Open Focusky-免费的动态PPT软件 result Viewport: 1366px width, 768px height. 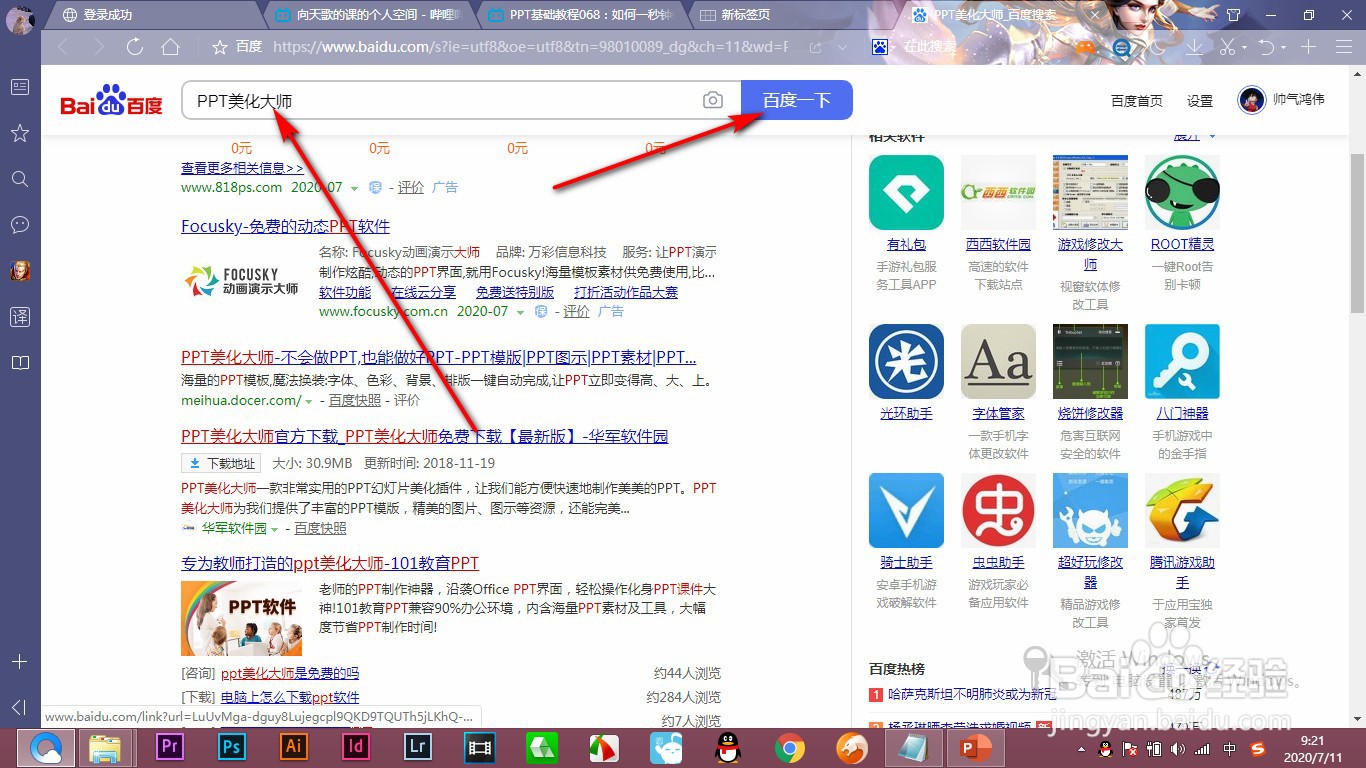(x=286, y=226)
